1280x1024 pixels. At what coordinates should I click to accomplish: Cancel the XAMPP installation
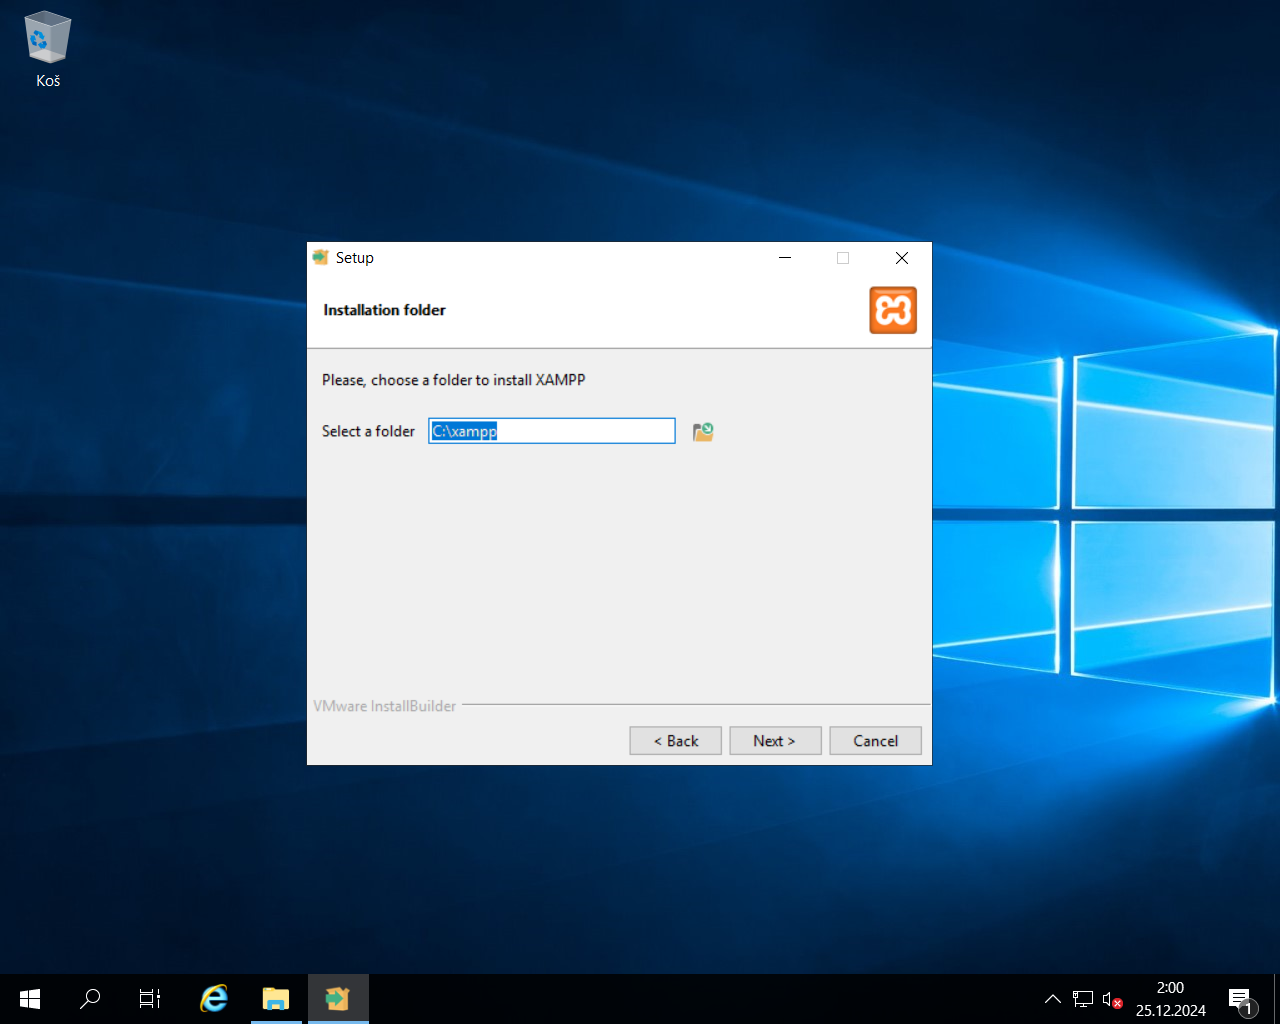pos(875,740)
